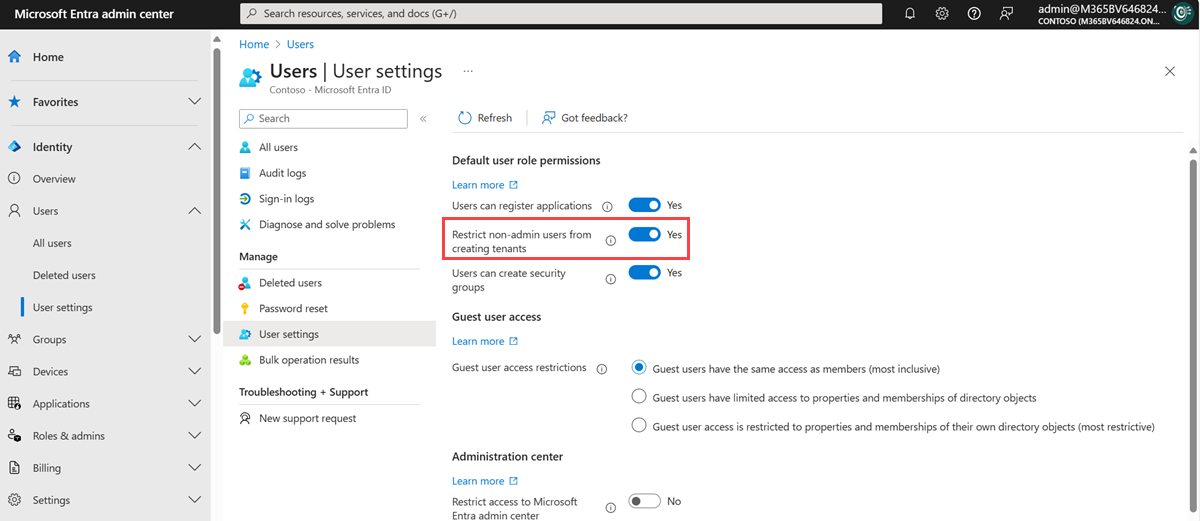Image resolution: width=1200 pixels, height=521 pixels.
Task: Click the top resource search box
Action: pos(560,14)
